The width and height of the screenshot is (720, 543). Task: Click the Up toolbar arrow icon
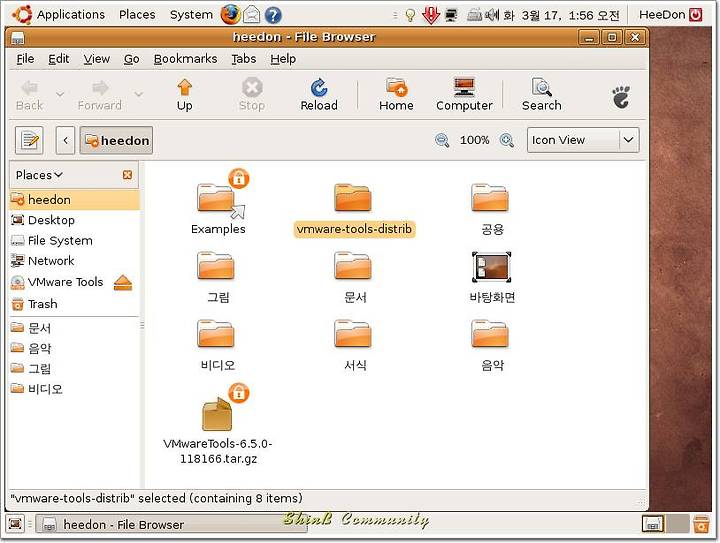pyautogui.click(x=185, y=88)
